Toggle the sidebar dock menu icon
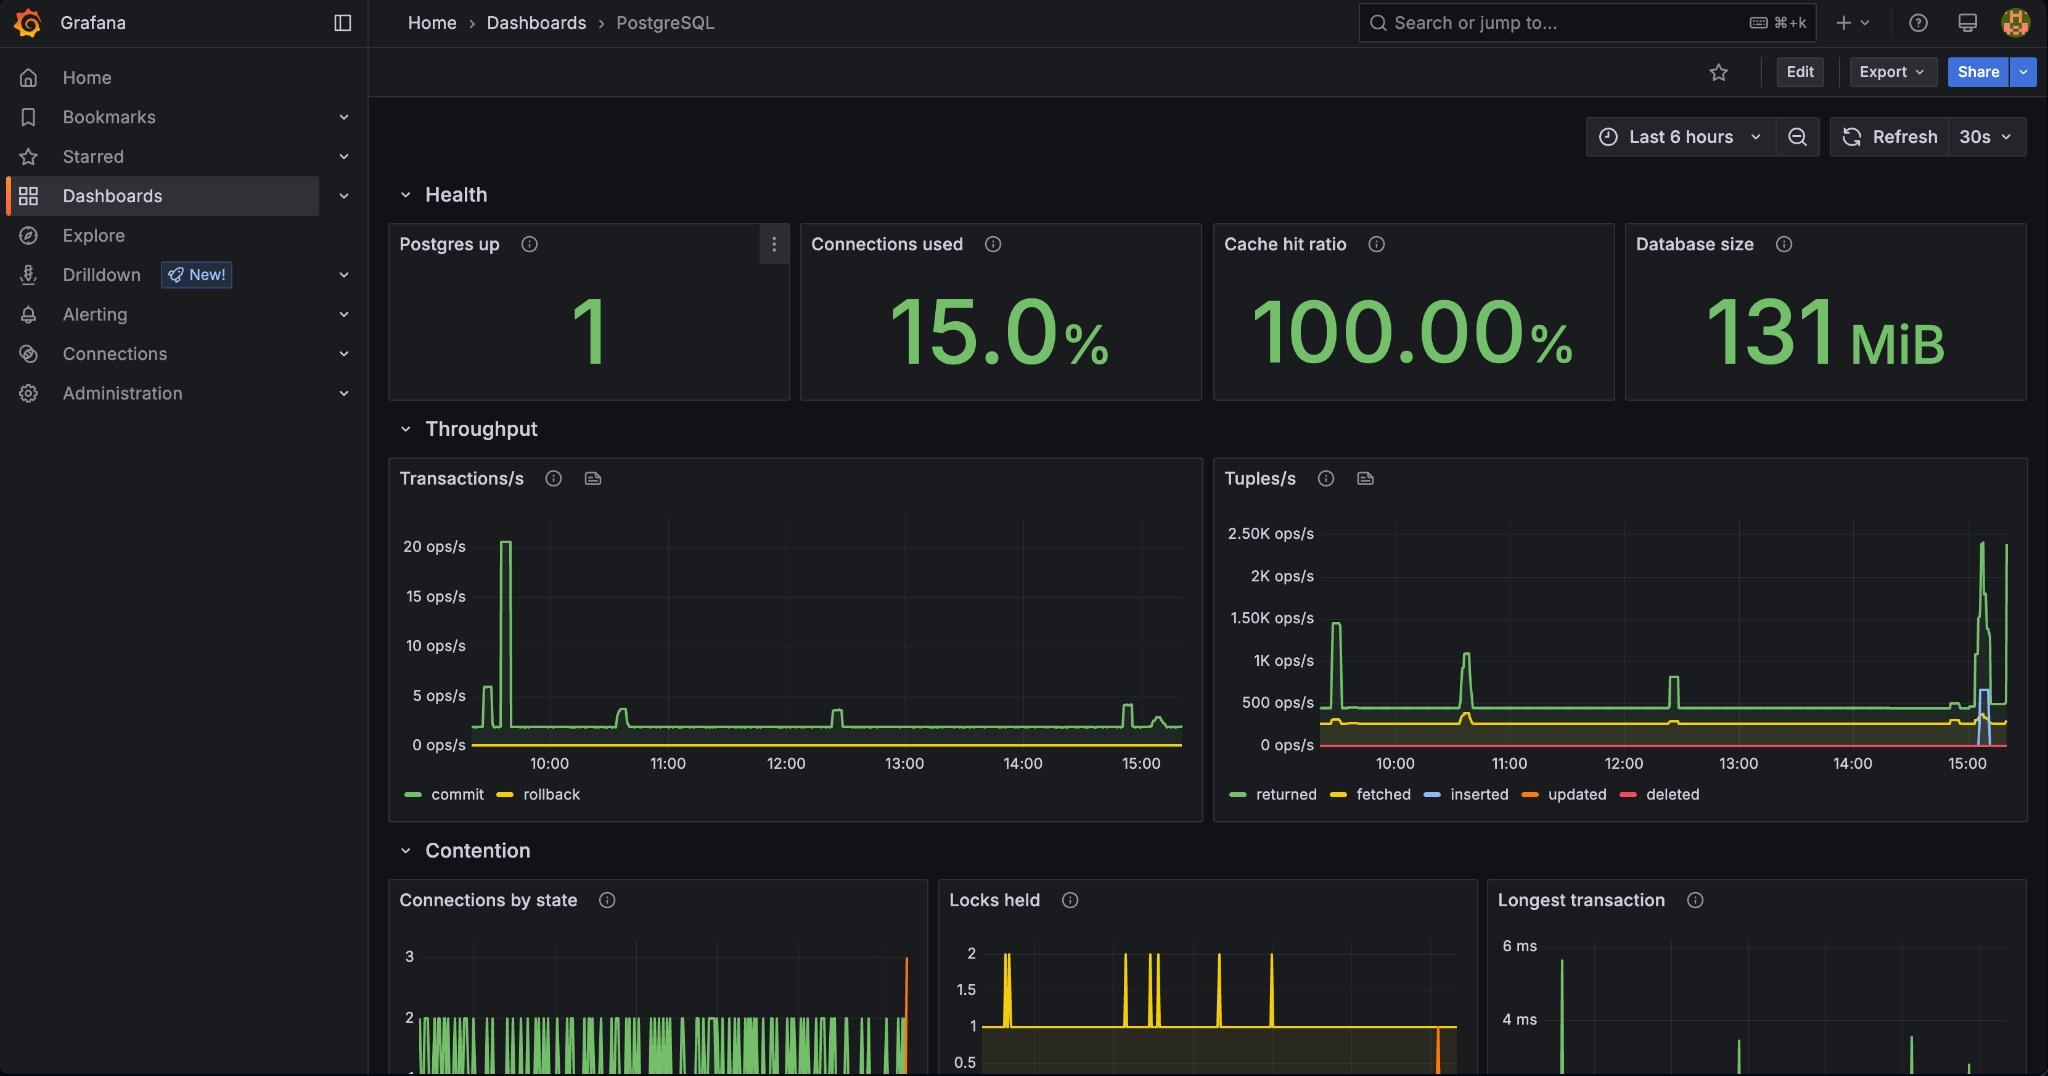Viewport: 2048px width, 1076px height. (342, 23)
